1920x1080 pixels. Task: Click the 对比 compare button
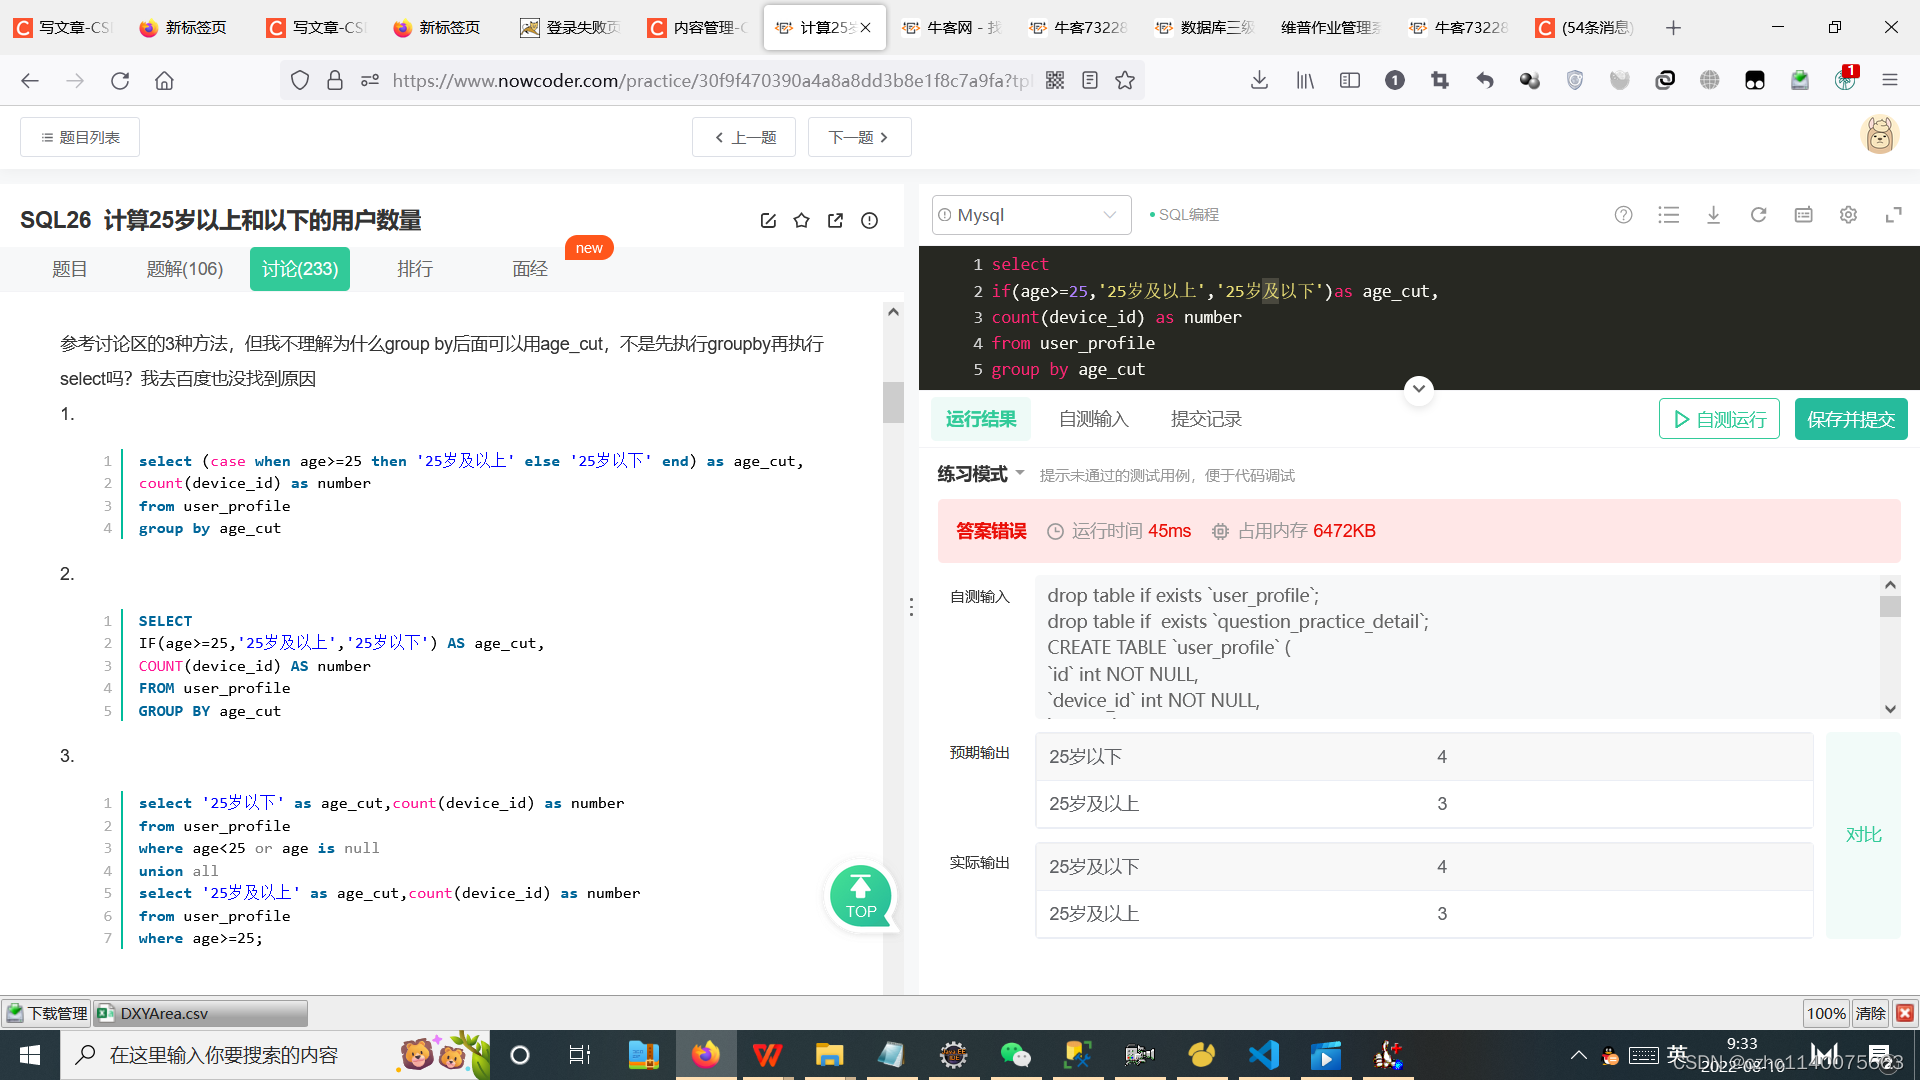(x=1863, y=835)
